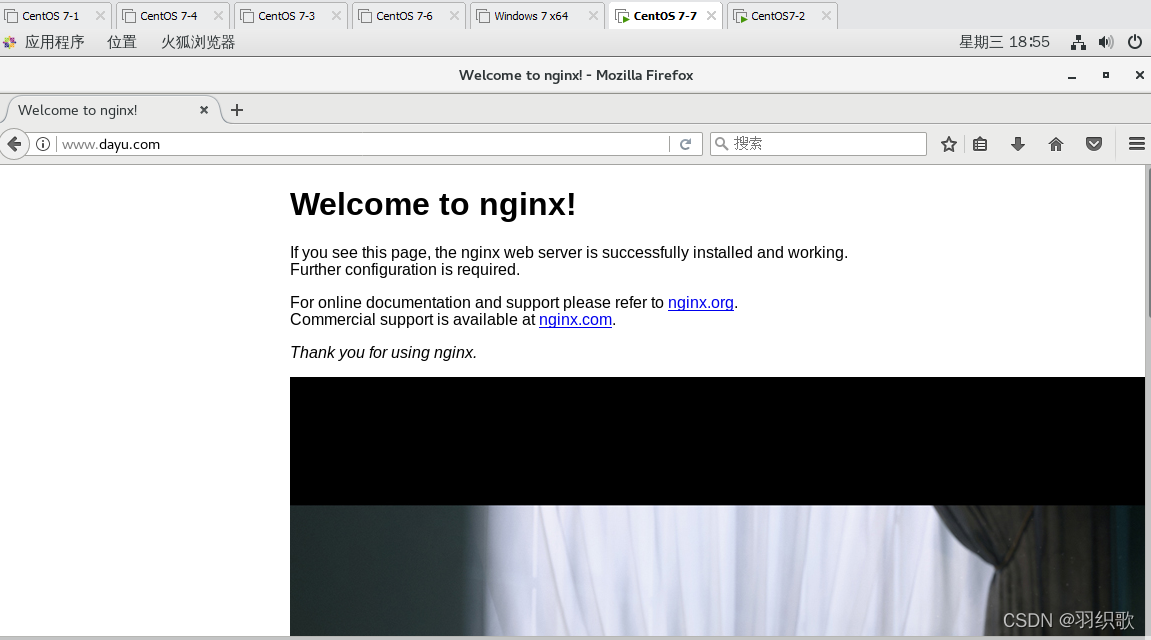This screenshot has width=1151, height=640.
Task: Click the search magnifier icon
Action: click(722, 144)
